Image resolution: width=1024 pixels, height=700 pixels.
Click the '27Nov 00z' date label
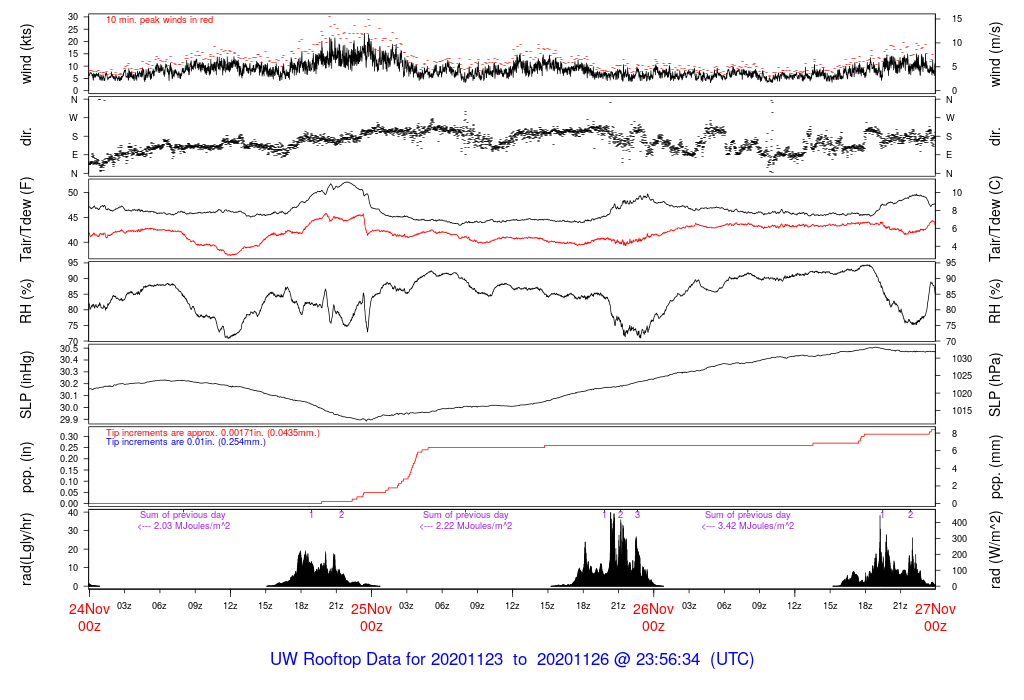coord(935,618)
